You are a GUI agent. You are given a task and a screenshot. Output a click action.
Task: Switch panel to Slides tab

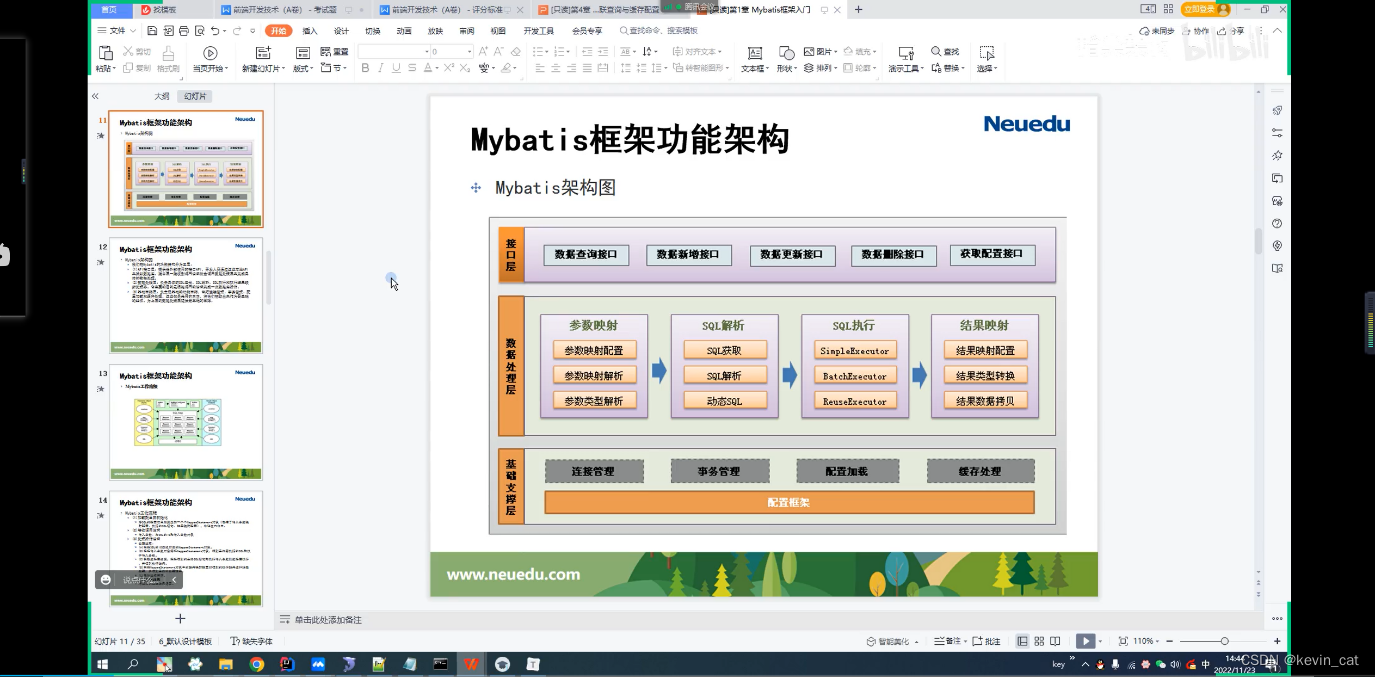[194, 96]
